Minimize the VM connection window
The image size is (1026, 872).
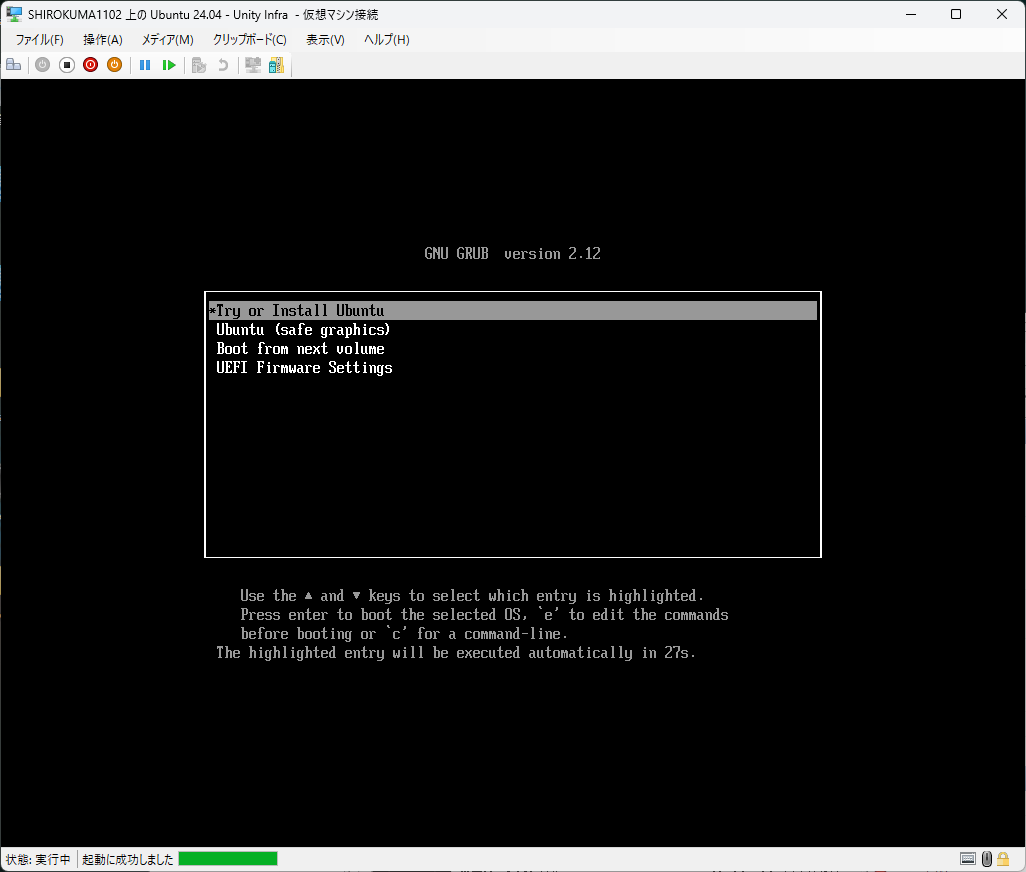[x=911, y=14]
